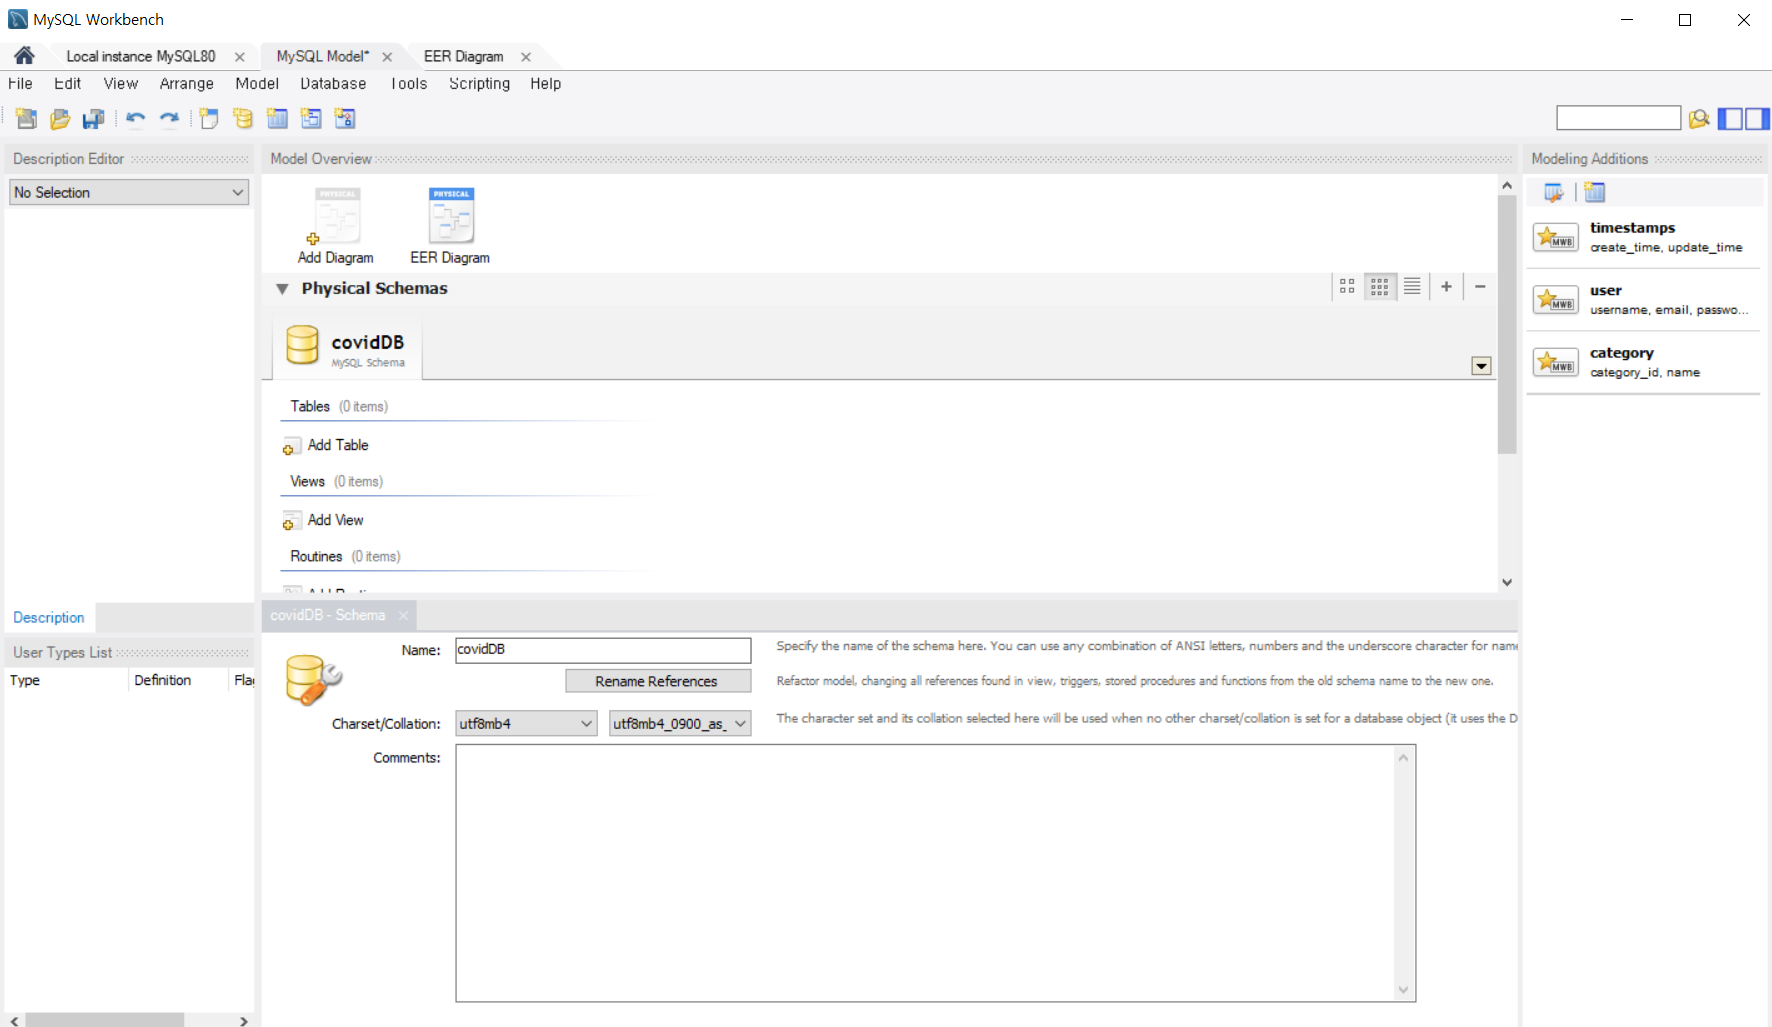Close the MySQL Model tab
The height and width of the screenshot is (1027, 1772).
pyautogui.click(x=387, y=57)
